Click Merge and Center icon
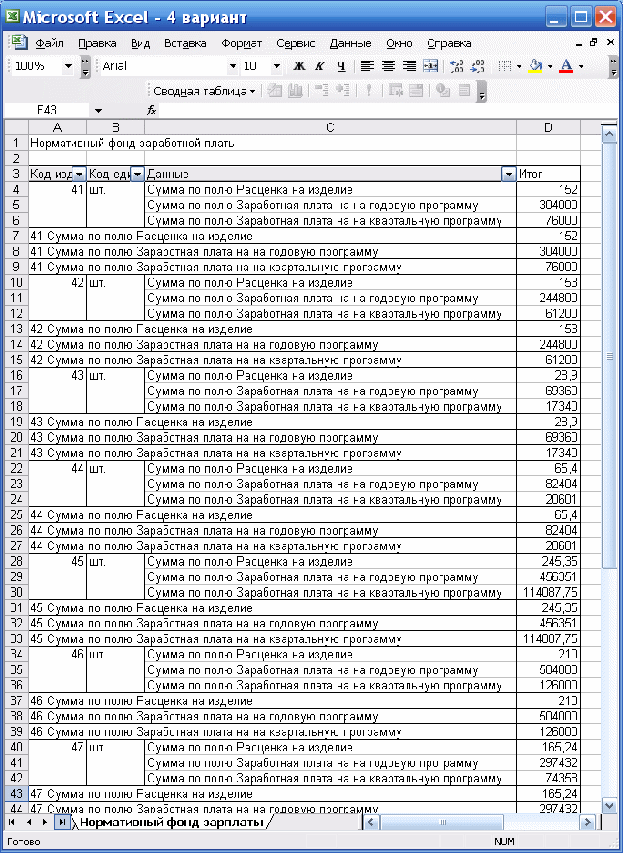Screen dimensions: 624x854 click(x=431, y=66)
